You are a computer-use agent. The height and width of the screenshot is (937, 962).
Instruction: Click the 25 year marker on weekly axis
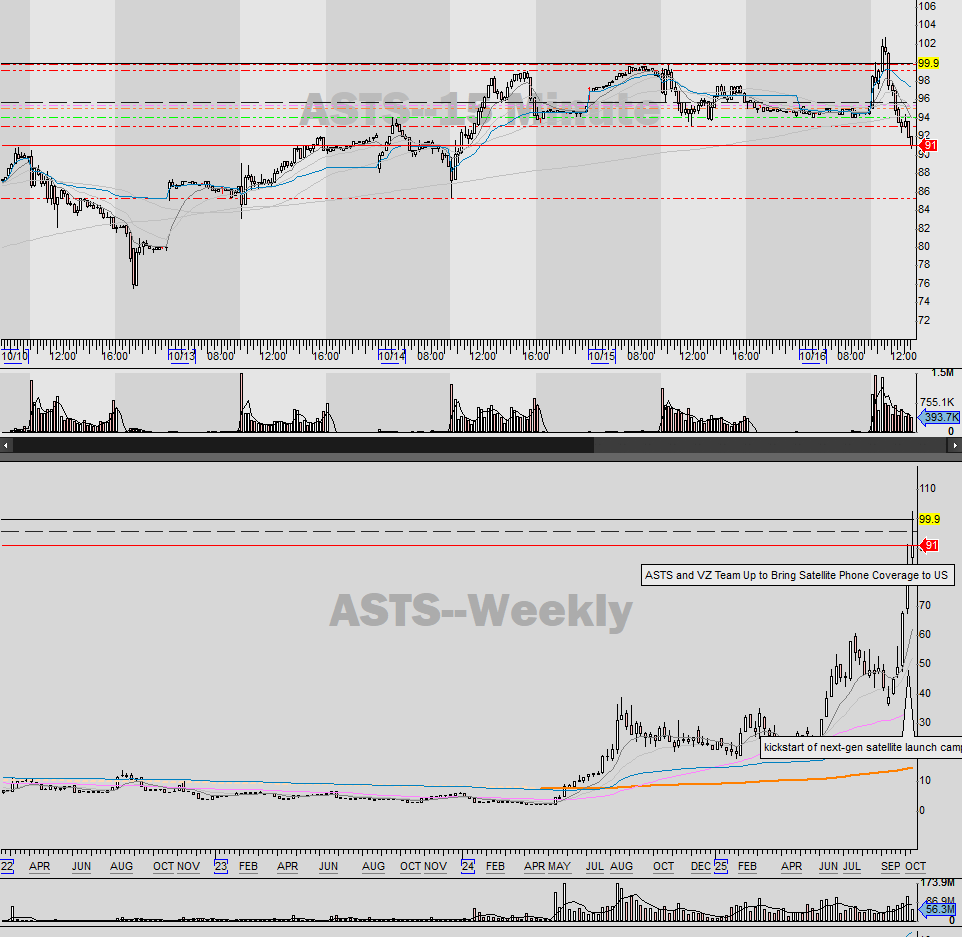click(720, 866)
